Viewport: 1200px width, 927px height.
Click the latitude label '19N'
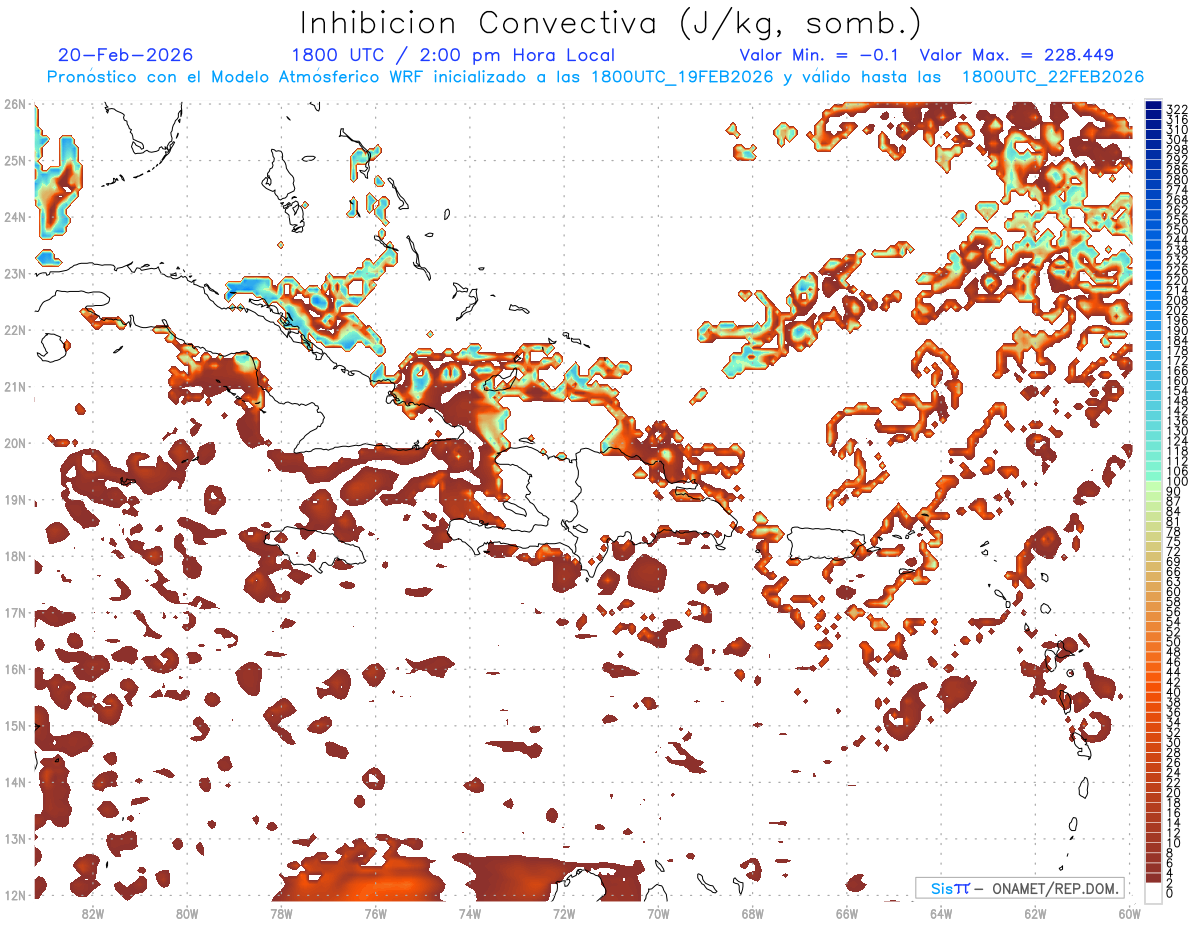(15, 499)
